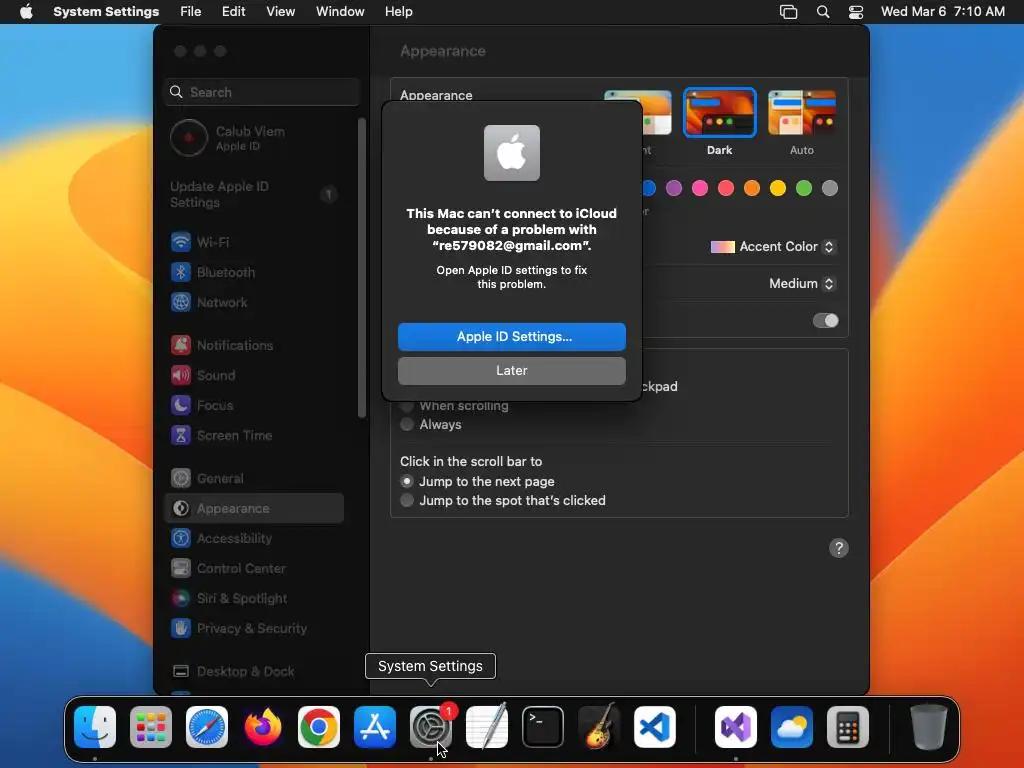The image size is (1024, 768).
Task: Open GarageBand from the Dock
Action: tap(599, 727)
